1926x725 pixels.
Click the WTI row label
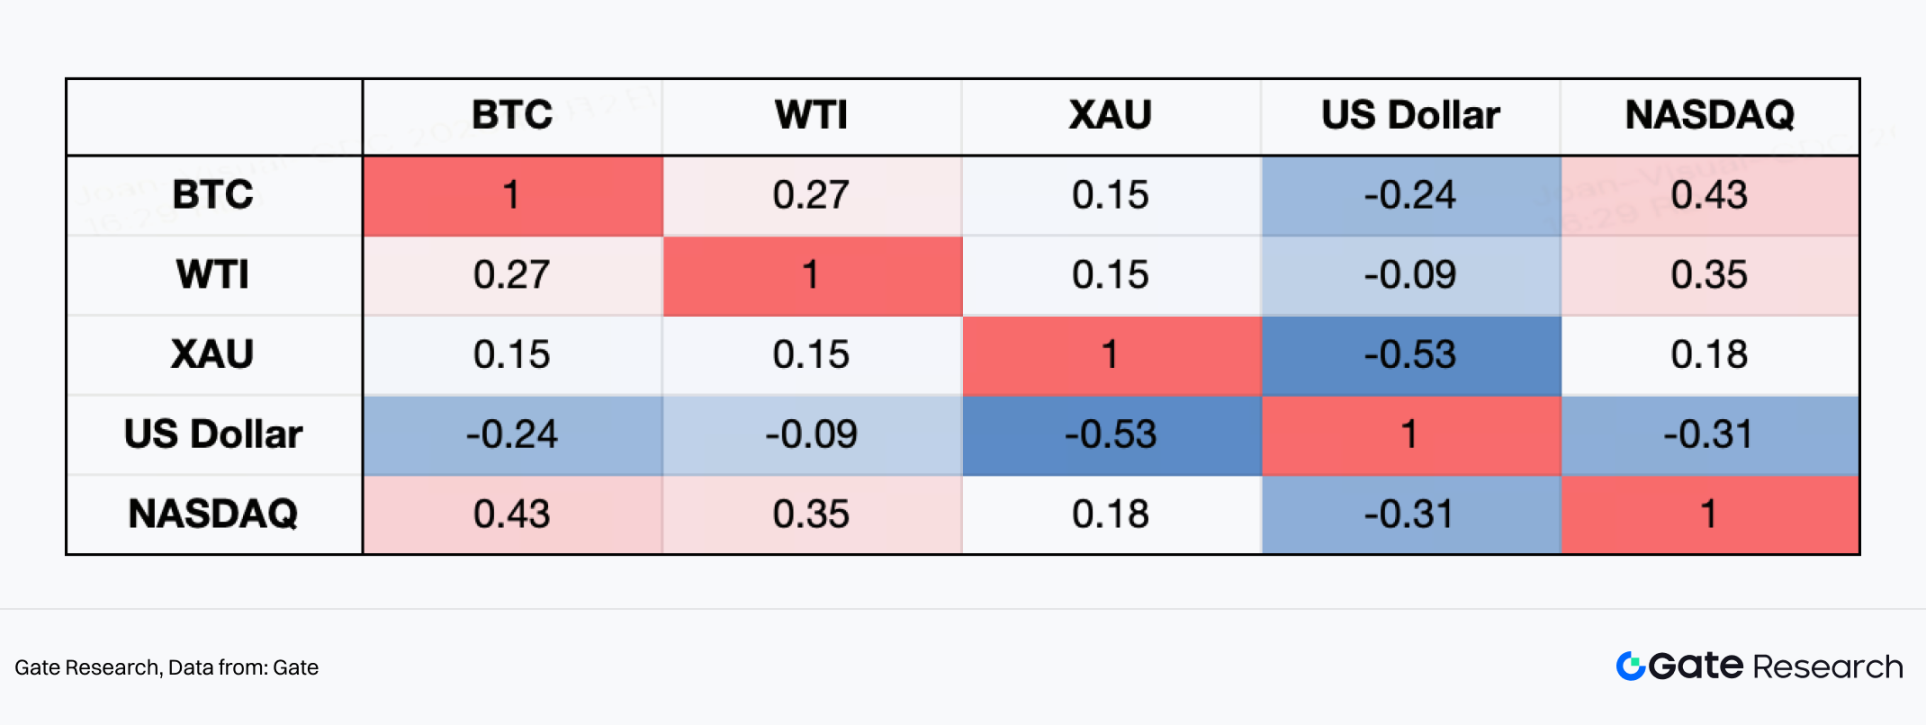[213, 275]
